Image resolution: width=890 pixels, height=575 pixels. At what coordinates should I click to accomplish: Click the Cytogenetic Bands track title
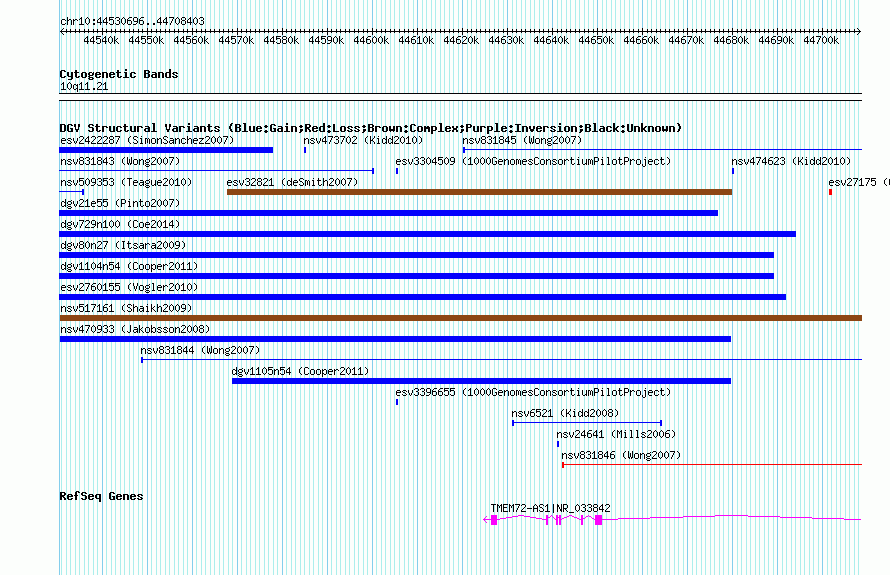[119, 74]
